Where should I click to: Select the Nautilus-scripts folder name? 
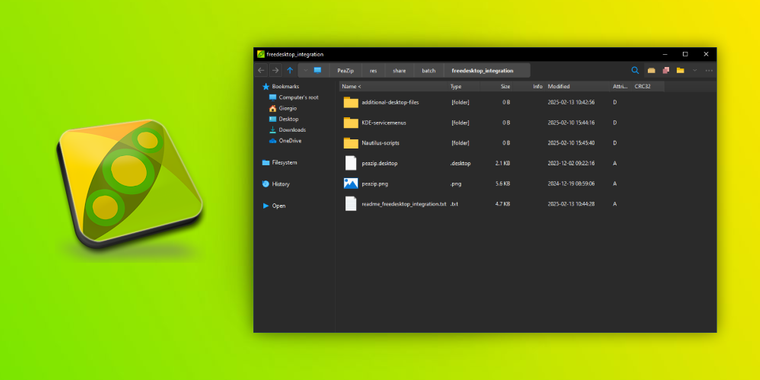380,143
